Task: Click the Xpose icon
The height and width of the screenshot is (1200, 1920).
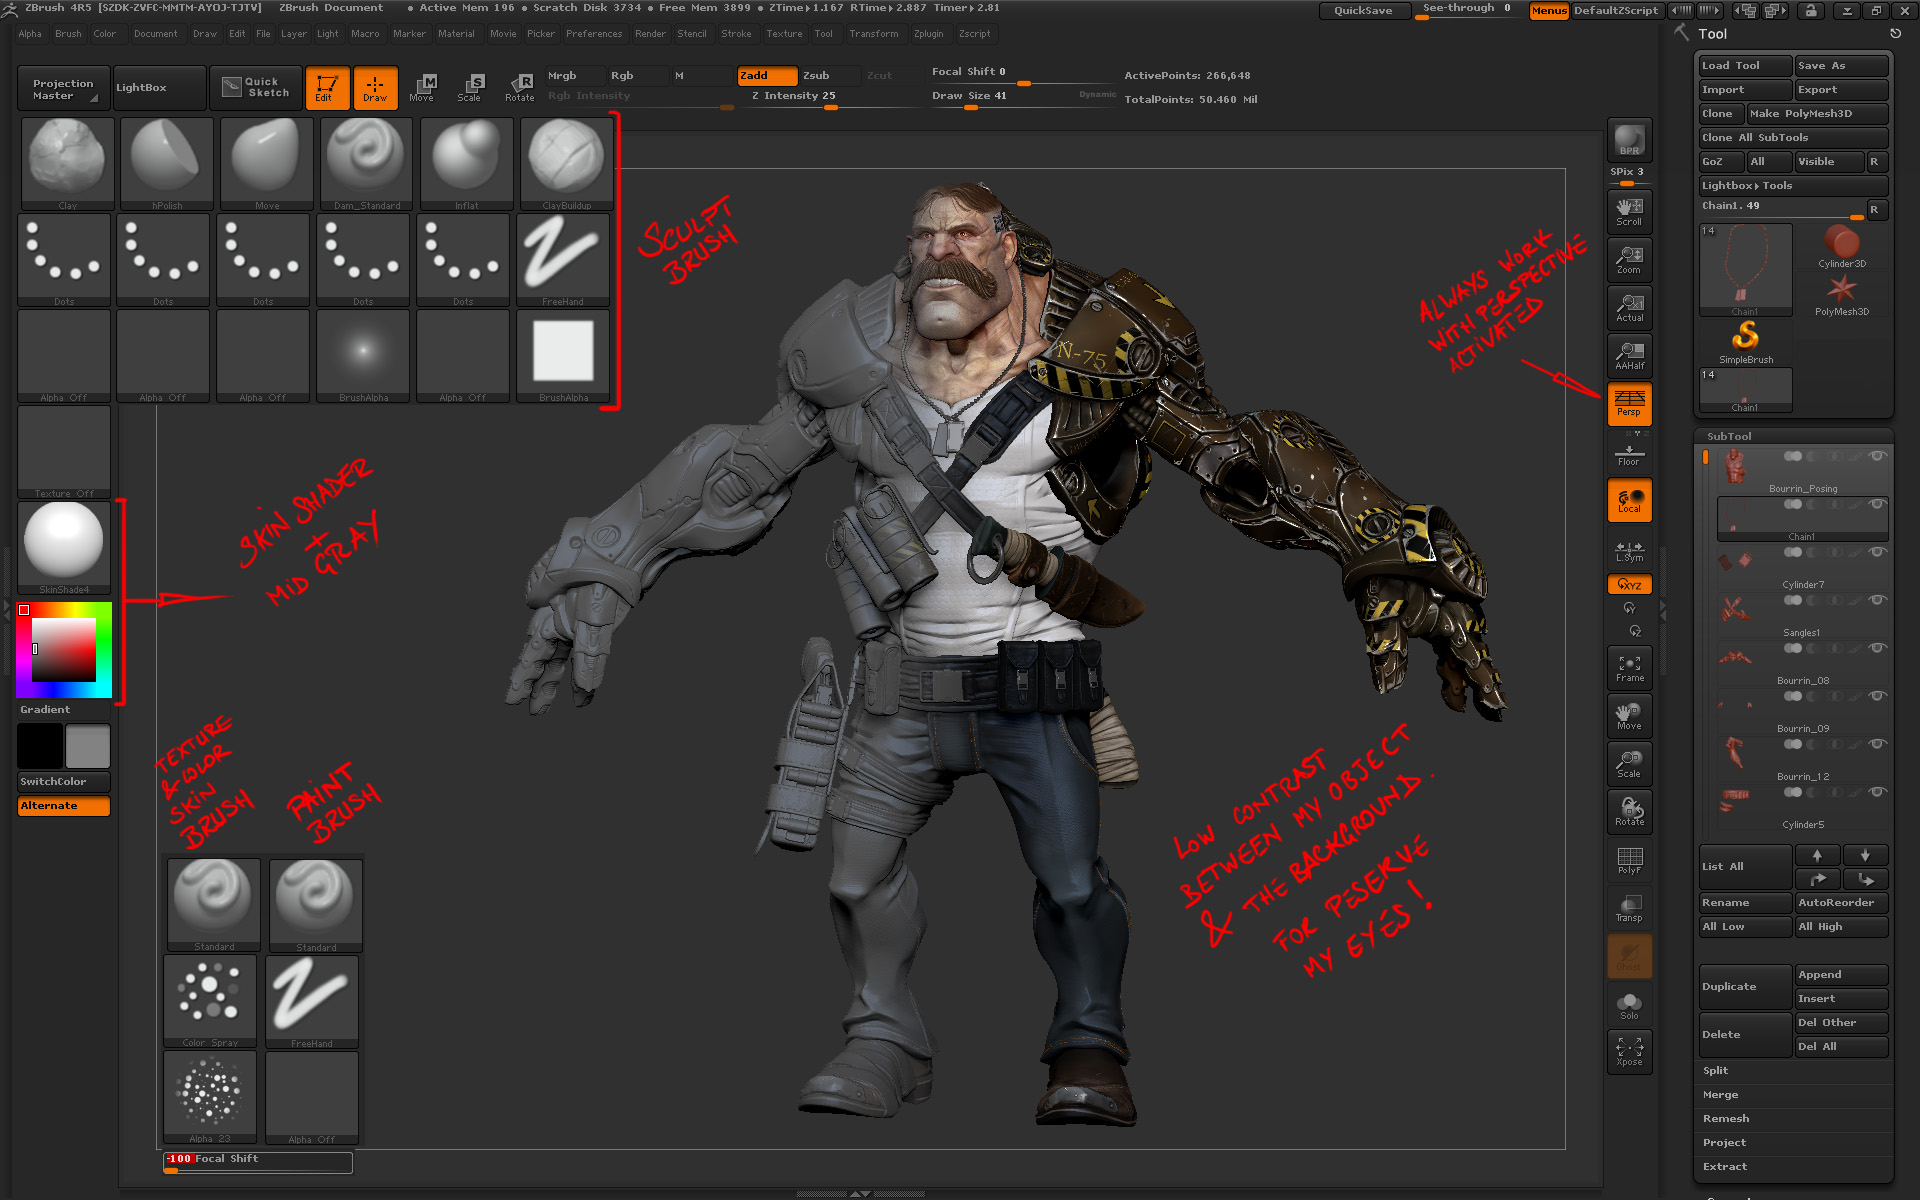Action: pyautogui.click(x=1629, y=1052)
